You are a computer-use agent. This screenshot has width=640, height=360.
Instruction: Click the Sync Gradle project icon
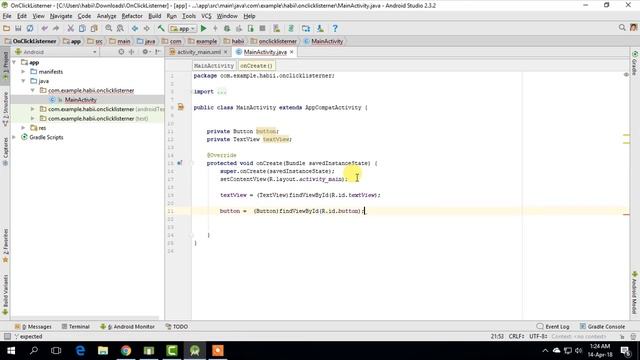point(291,29)
